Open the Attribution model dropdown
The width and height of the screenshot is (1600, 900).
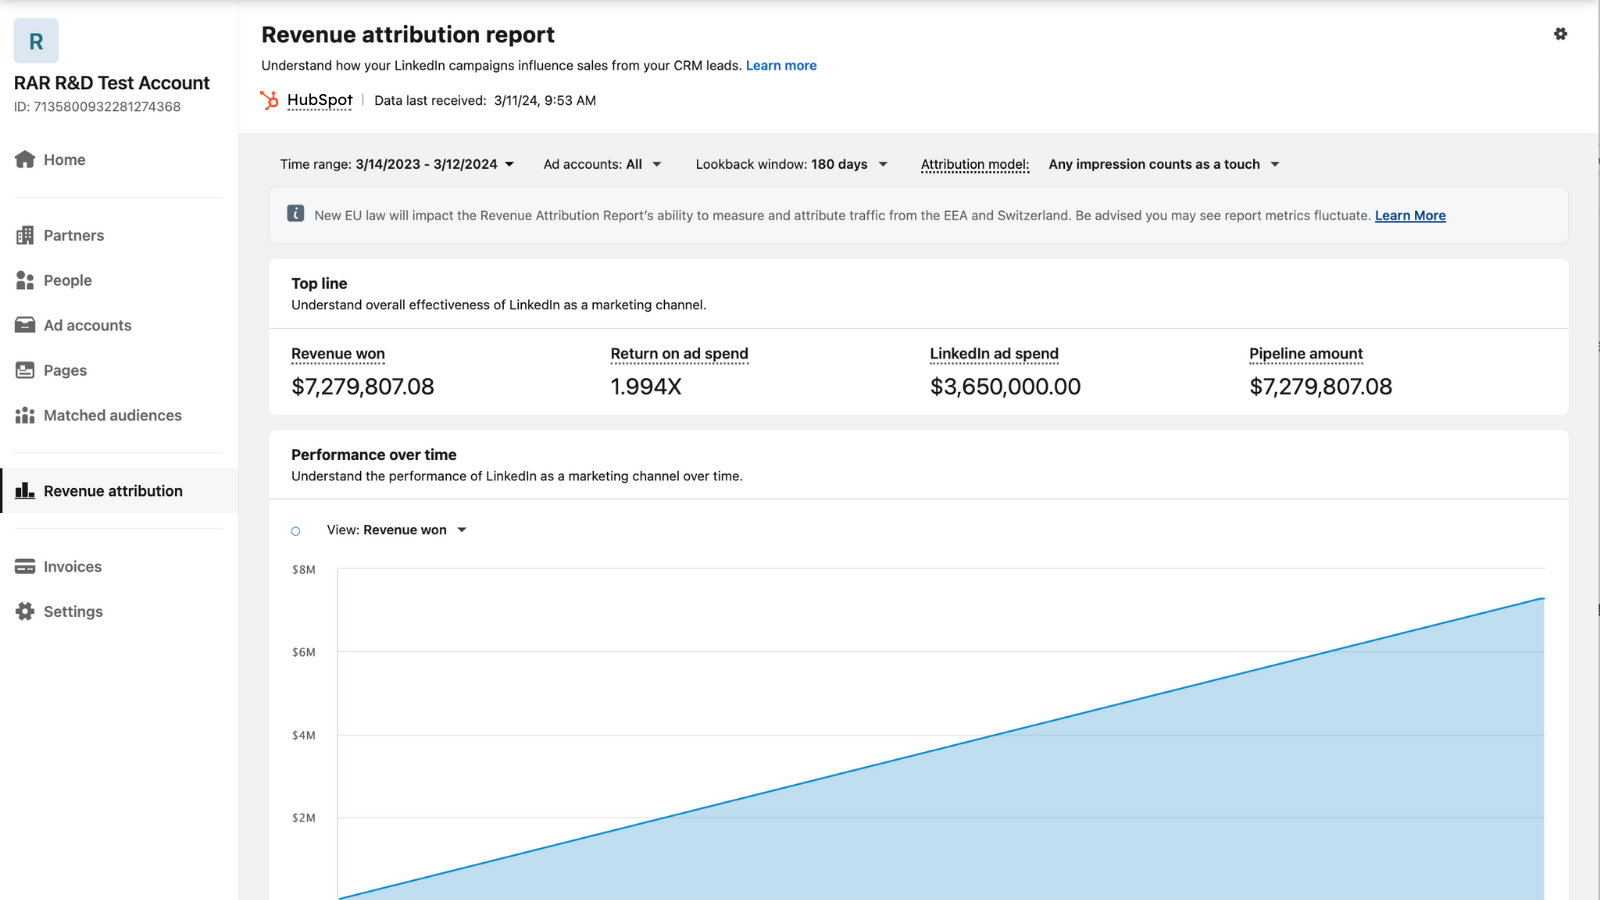(1163, 164)
